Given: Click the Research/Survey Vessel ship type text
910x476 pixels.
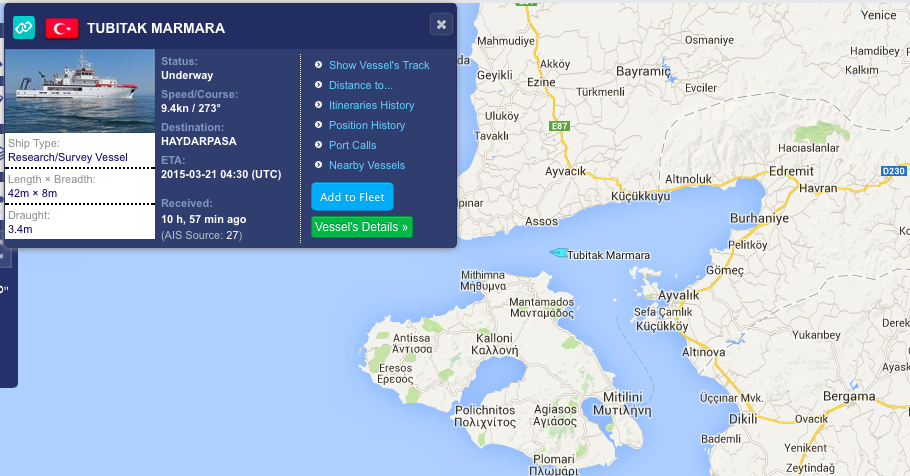Looking at the screenshot, I should coord(68,157).
